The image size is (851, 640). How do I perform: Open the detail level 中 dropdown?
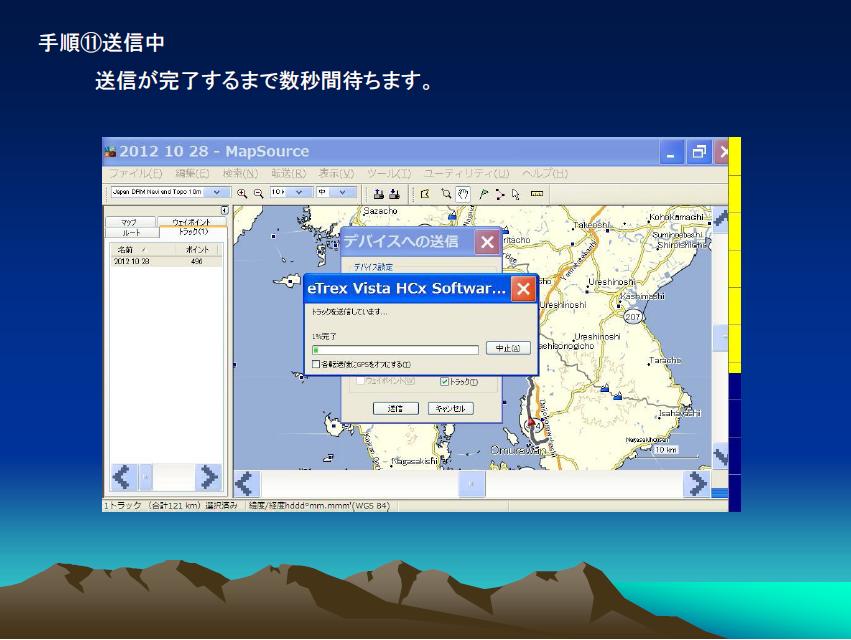(342, 192)
